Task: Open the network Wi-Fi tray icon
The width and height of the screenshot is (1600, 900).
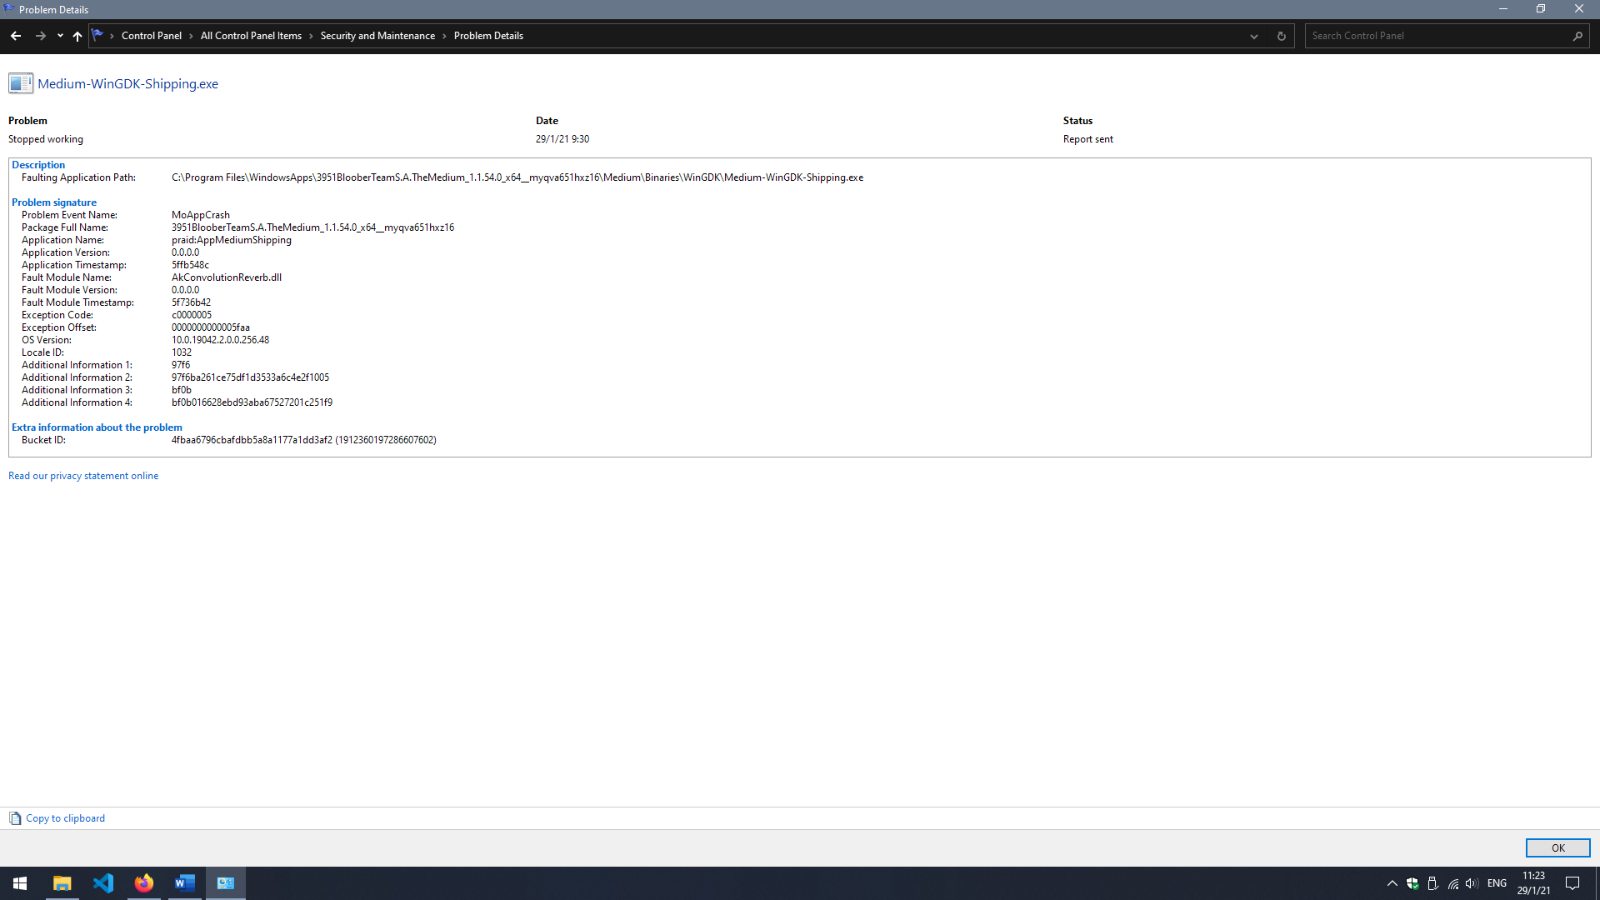Action: (x=1453, y=884)
